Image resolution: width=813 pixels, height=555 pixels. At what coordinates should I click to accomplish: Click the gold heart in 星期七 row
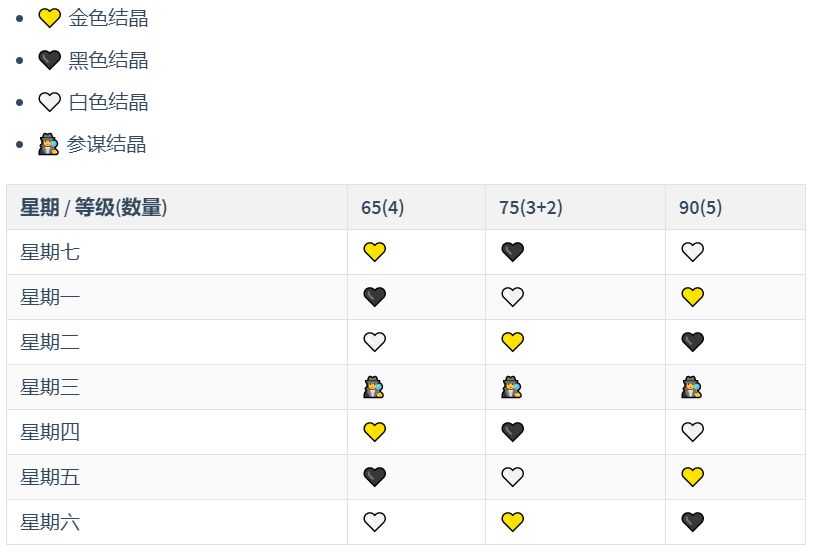click(x=374, y=252)
